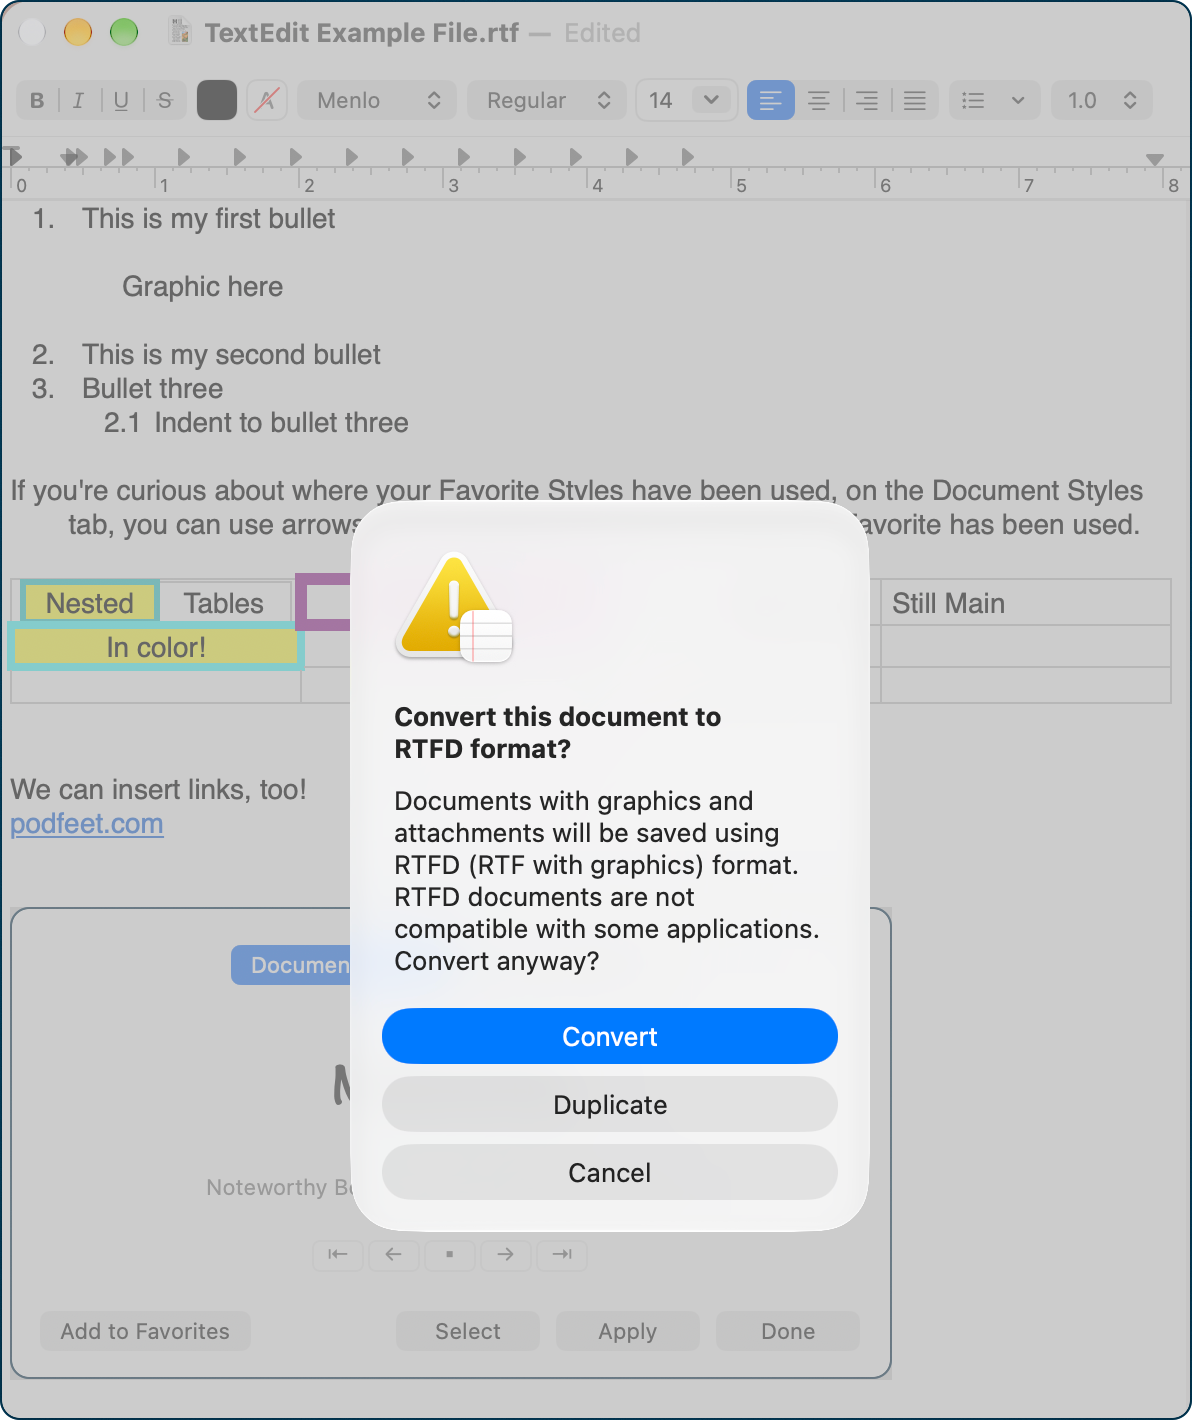Open the Regular typeface style dropdown
Viewport: 1192px width, 1420px height.
[547, 100]
